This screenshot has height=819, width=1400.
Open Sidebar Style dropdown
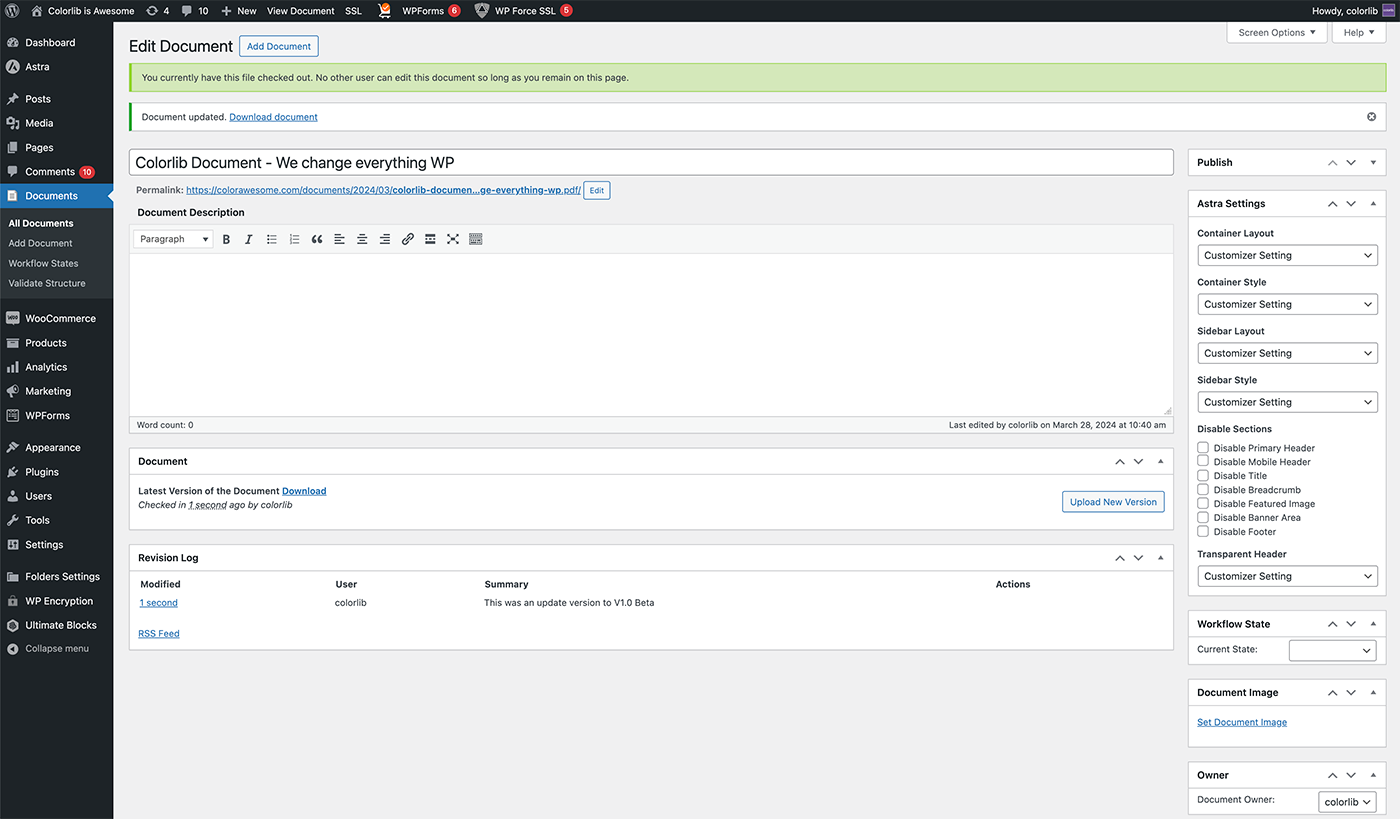(1287, 402)
